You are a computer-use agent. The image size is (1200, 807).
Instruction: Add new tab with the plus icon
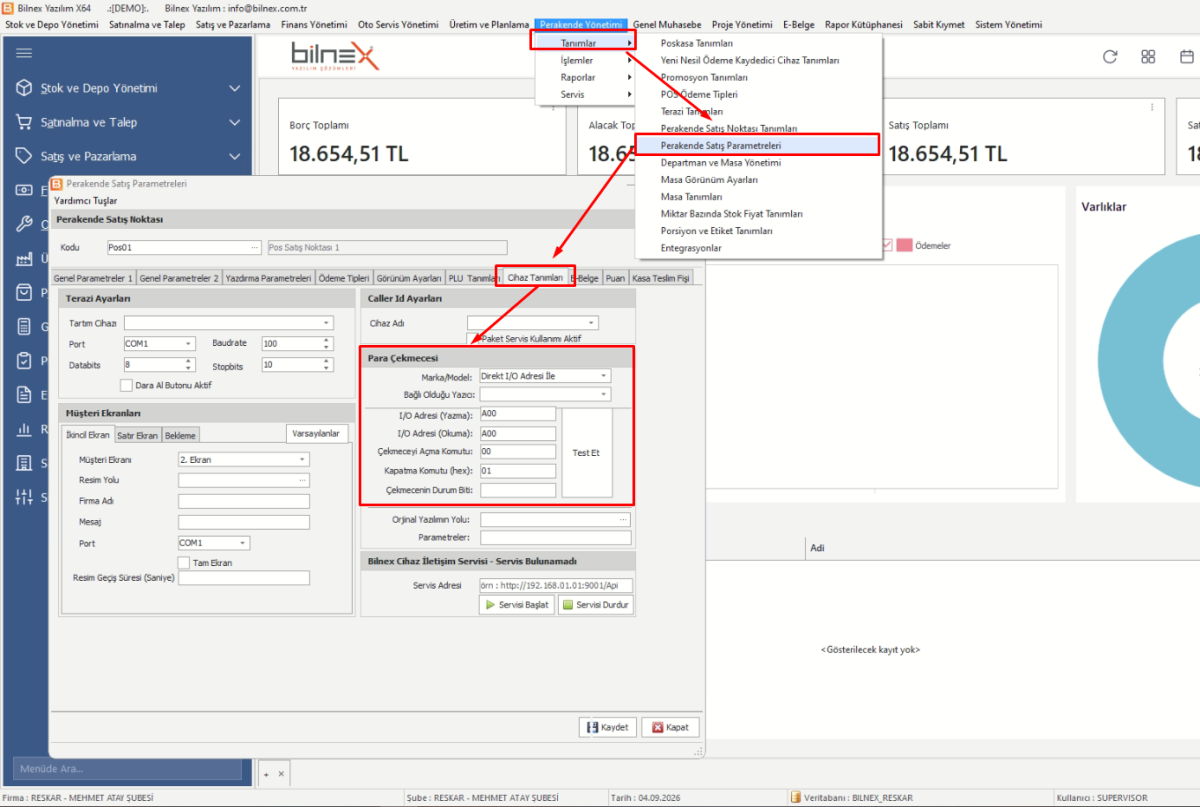tap(266, 774)
